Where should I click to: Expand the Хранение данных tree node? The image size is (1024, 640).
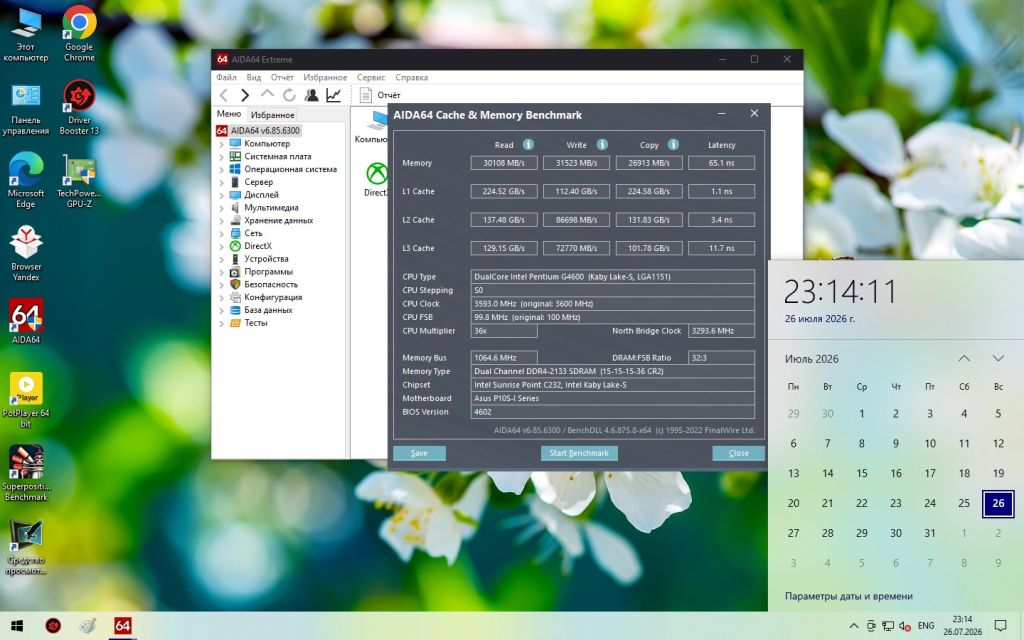(221, 221)
